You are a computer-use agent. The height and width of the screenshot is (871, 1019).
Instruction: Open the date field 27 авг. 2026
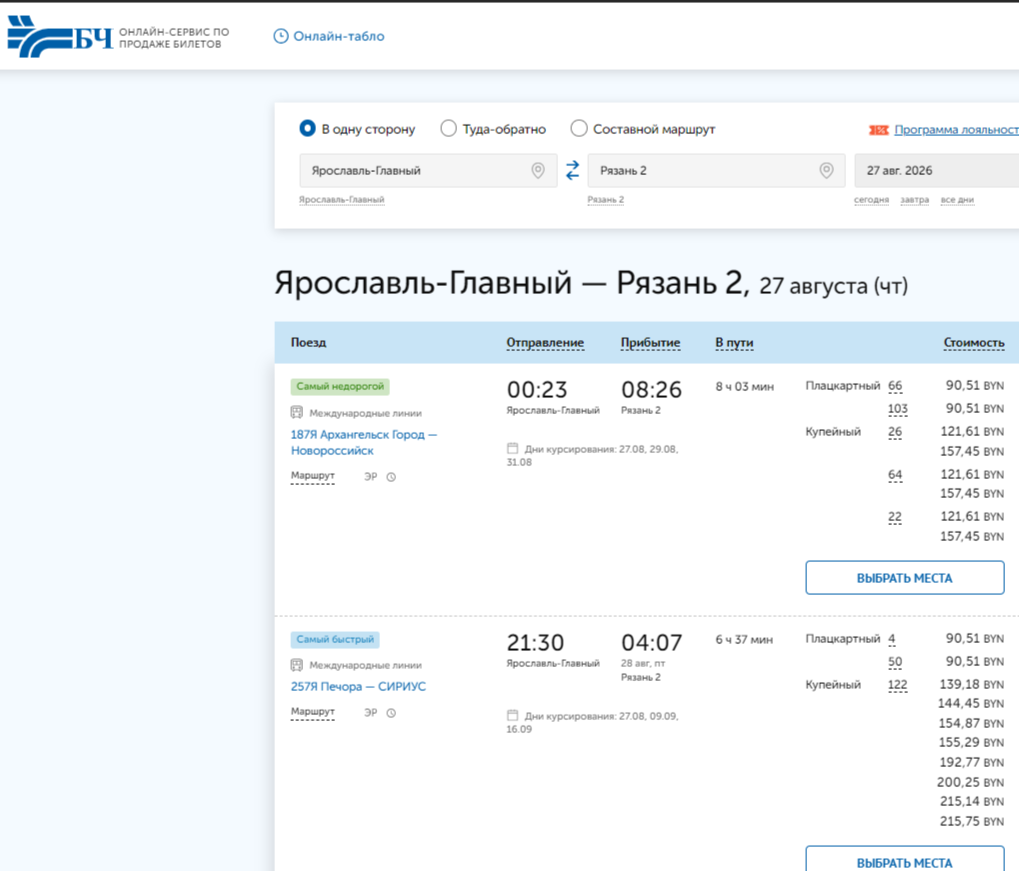[936, 170]
